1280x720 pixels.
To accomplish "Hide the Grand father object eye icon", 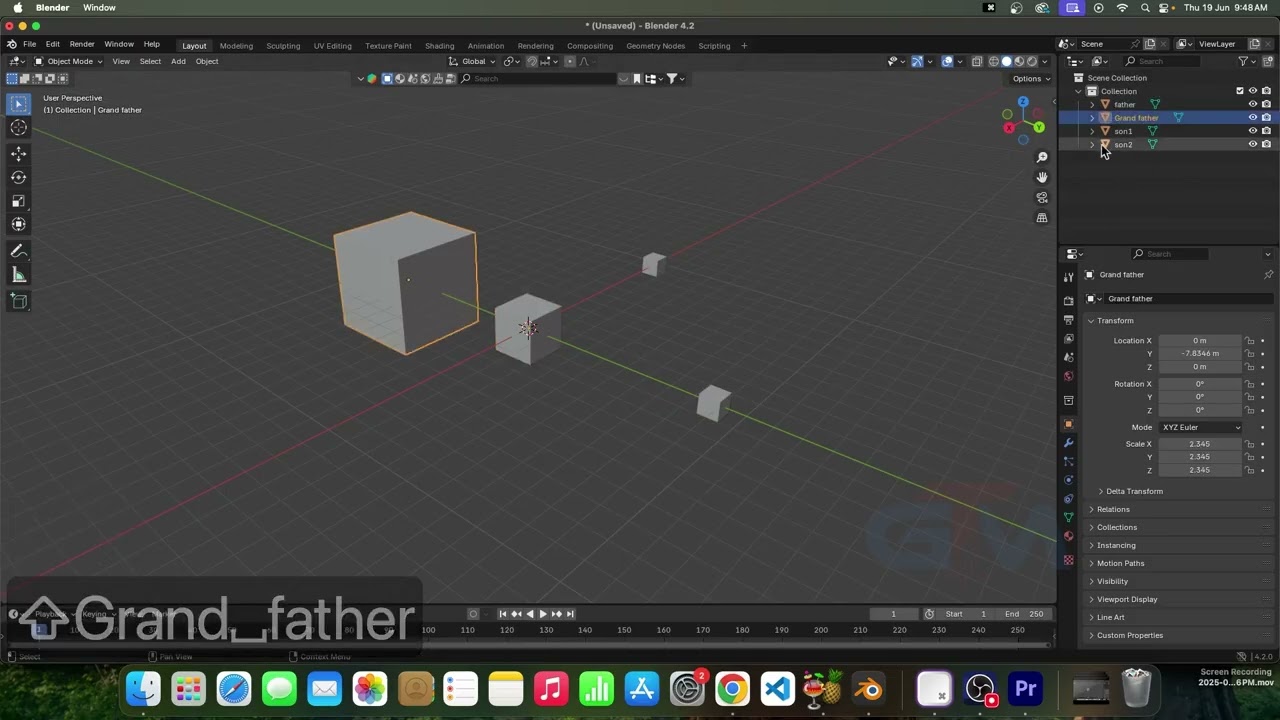I will click(1252, 117).
